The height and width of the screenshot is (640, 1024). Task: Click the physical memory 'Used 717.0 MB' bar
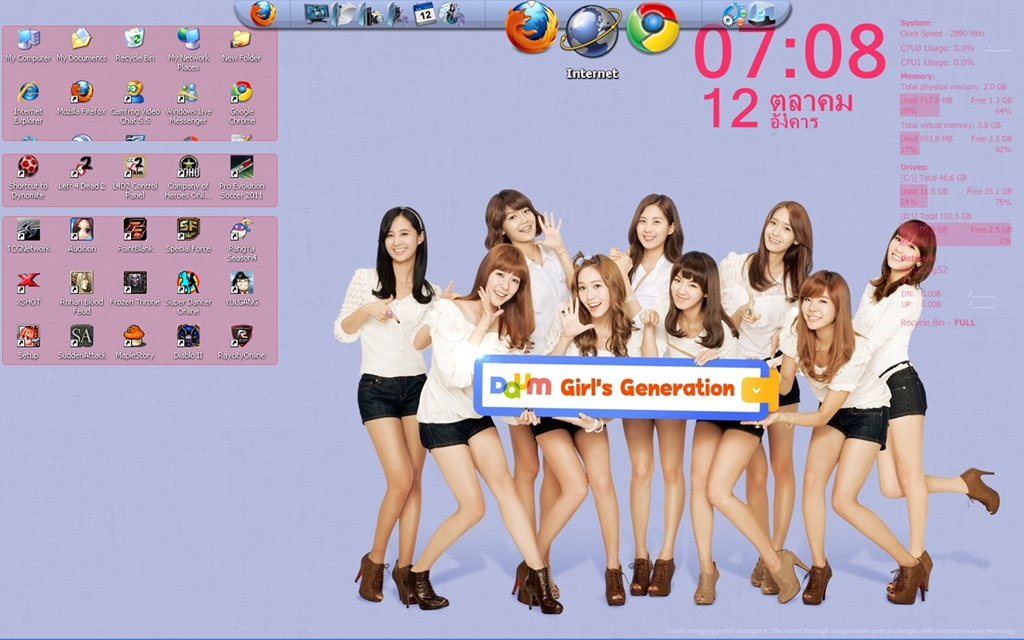tap(920, 105)
